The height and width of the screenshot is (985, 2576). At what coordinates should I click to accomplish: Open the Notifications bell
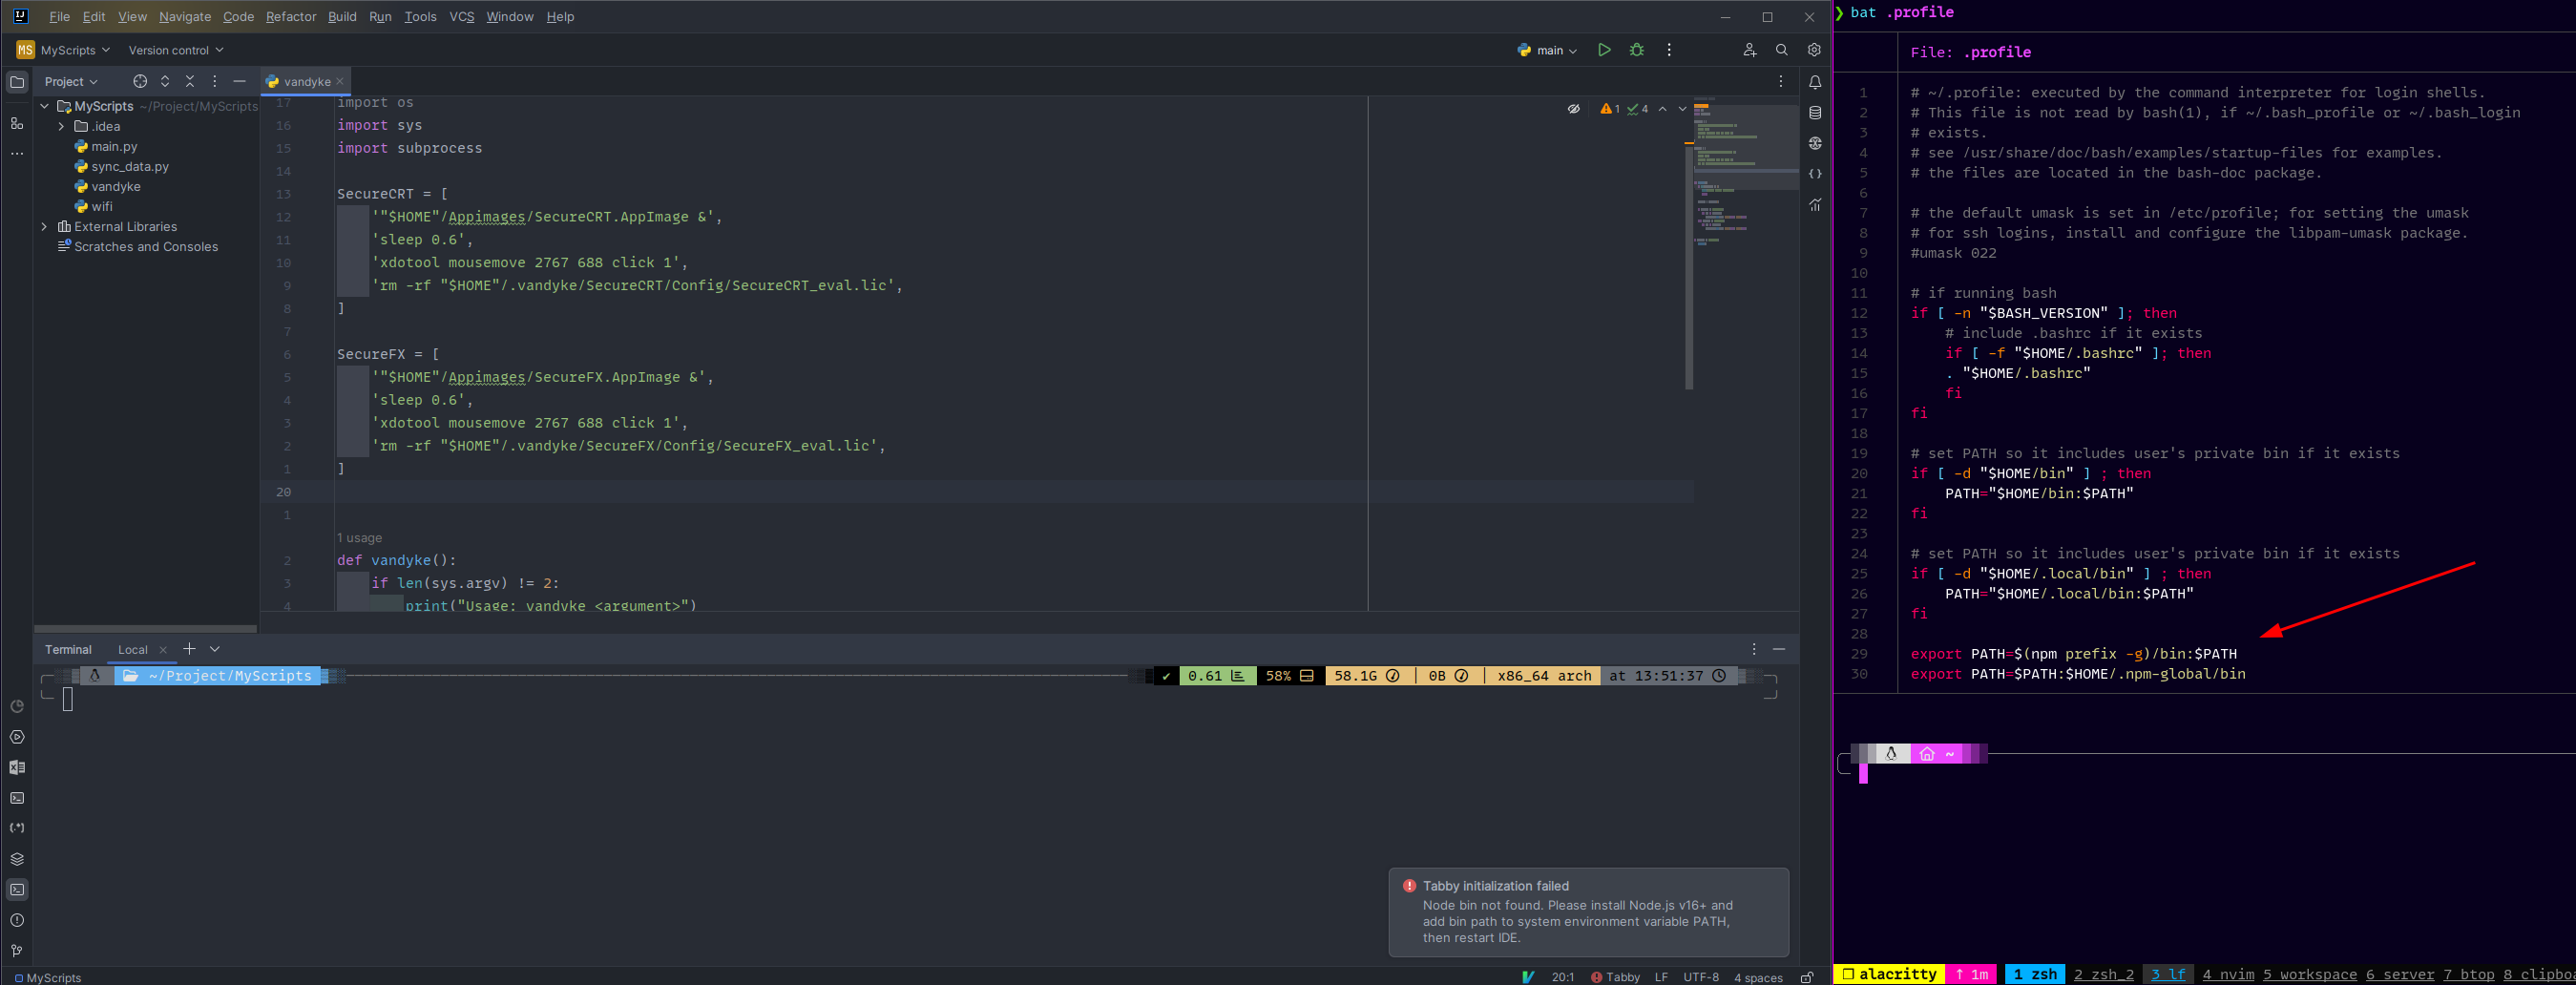1814,83
